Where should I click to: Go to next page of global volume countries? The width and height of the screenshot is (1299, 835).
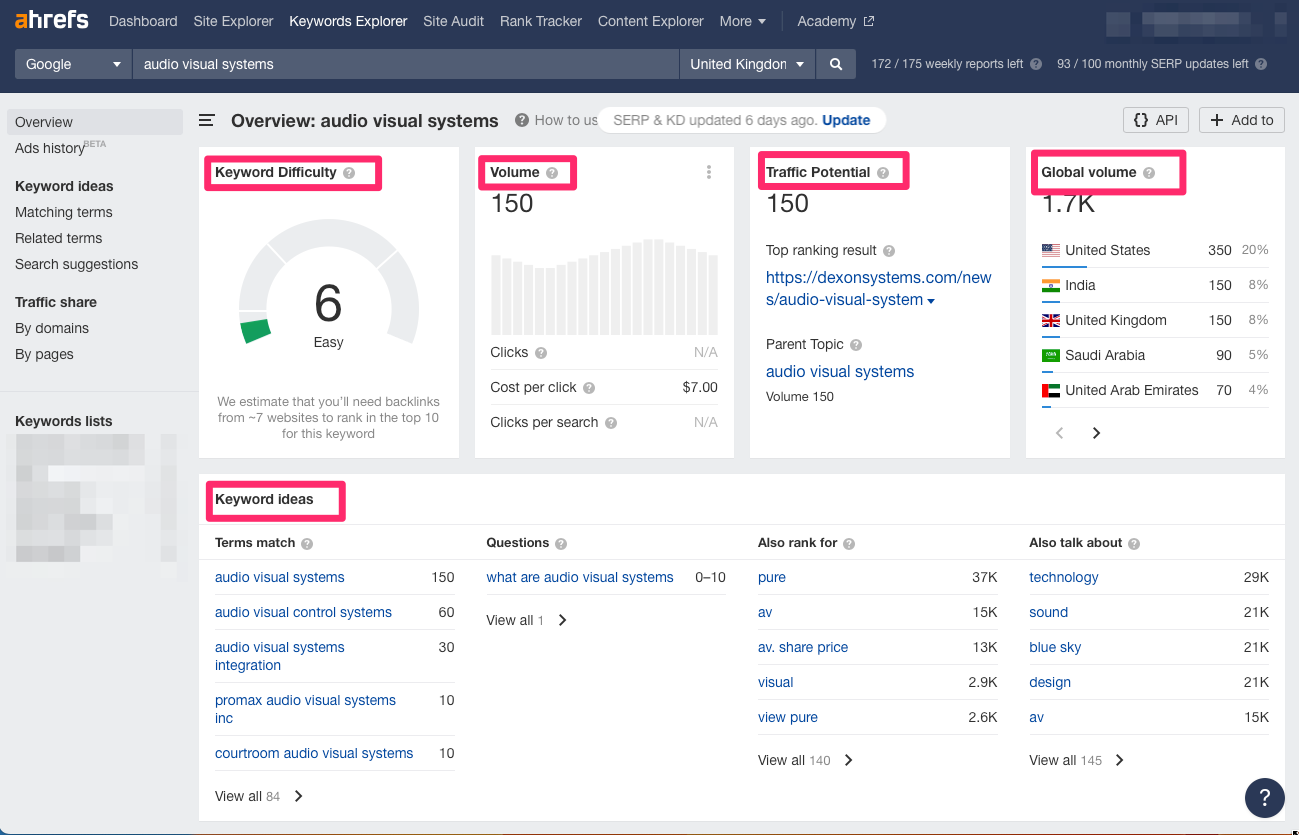click(1097, 433)
